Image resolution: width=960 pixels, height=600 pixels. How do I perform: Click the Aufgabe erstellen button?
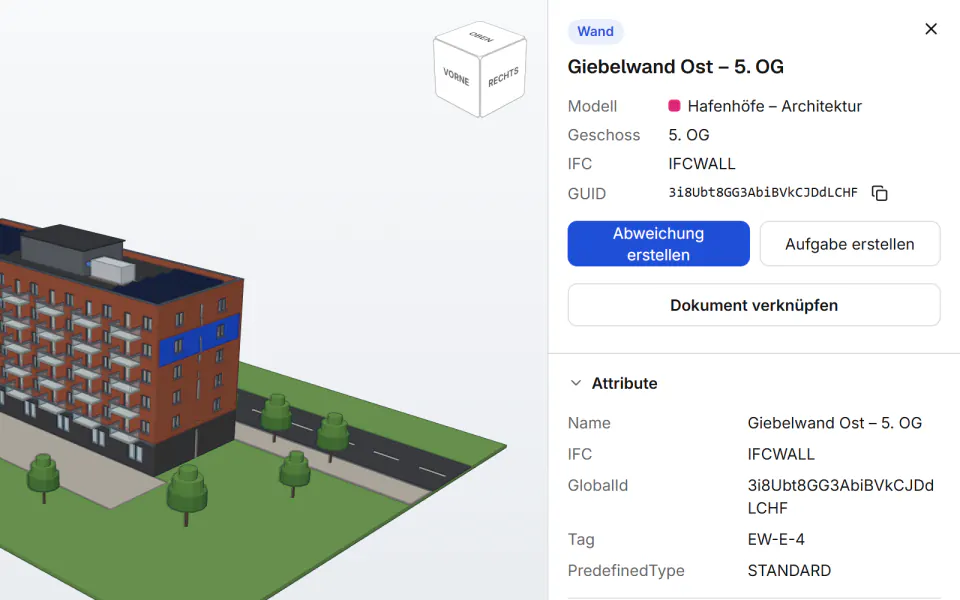tap(850, 244)
